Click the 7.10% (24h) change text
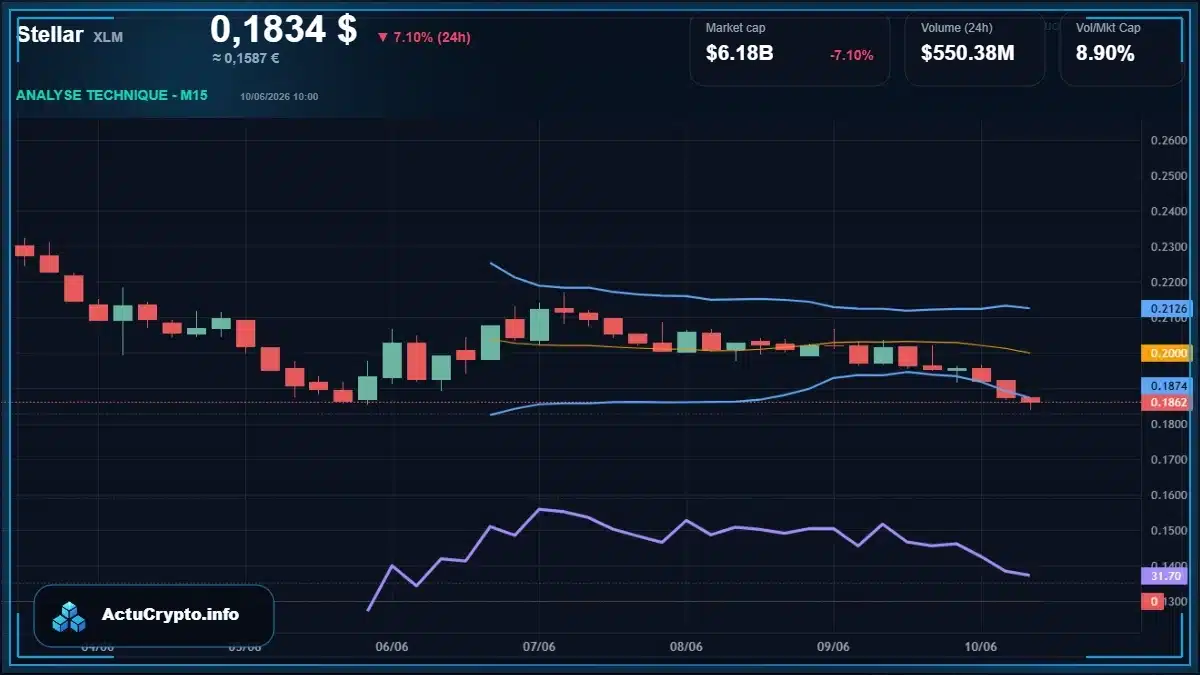 [x=432, y=37]
